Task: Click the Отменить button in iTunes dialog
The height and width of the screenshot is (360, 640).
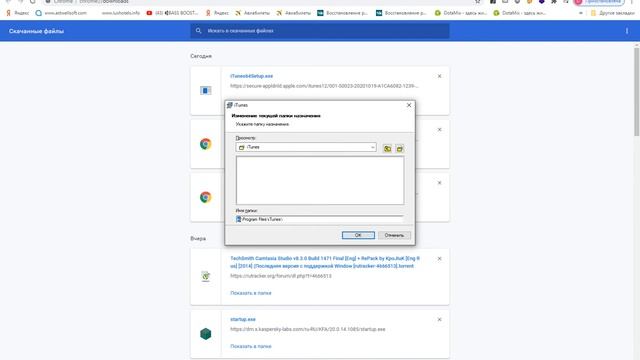Action: click(394, 235)
